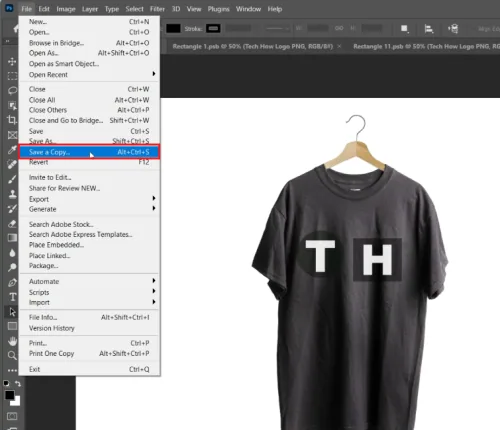This screenshot has height=430, width=500.
Task: Select the Lasso tool
Action: [x=12, y=91]
